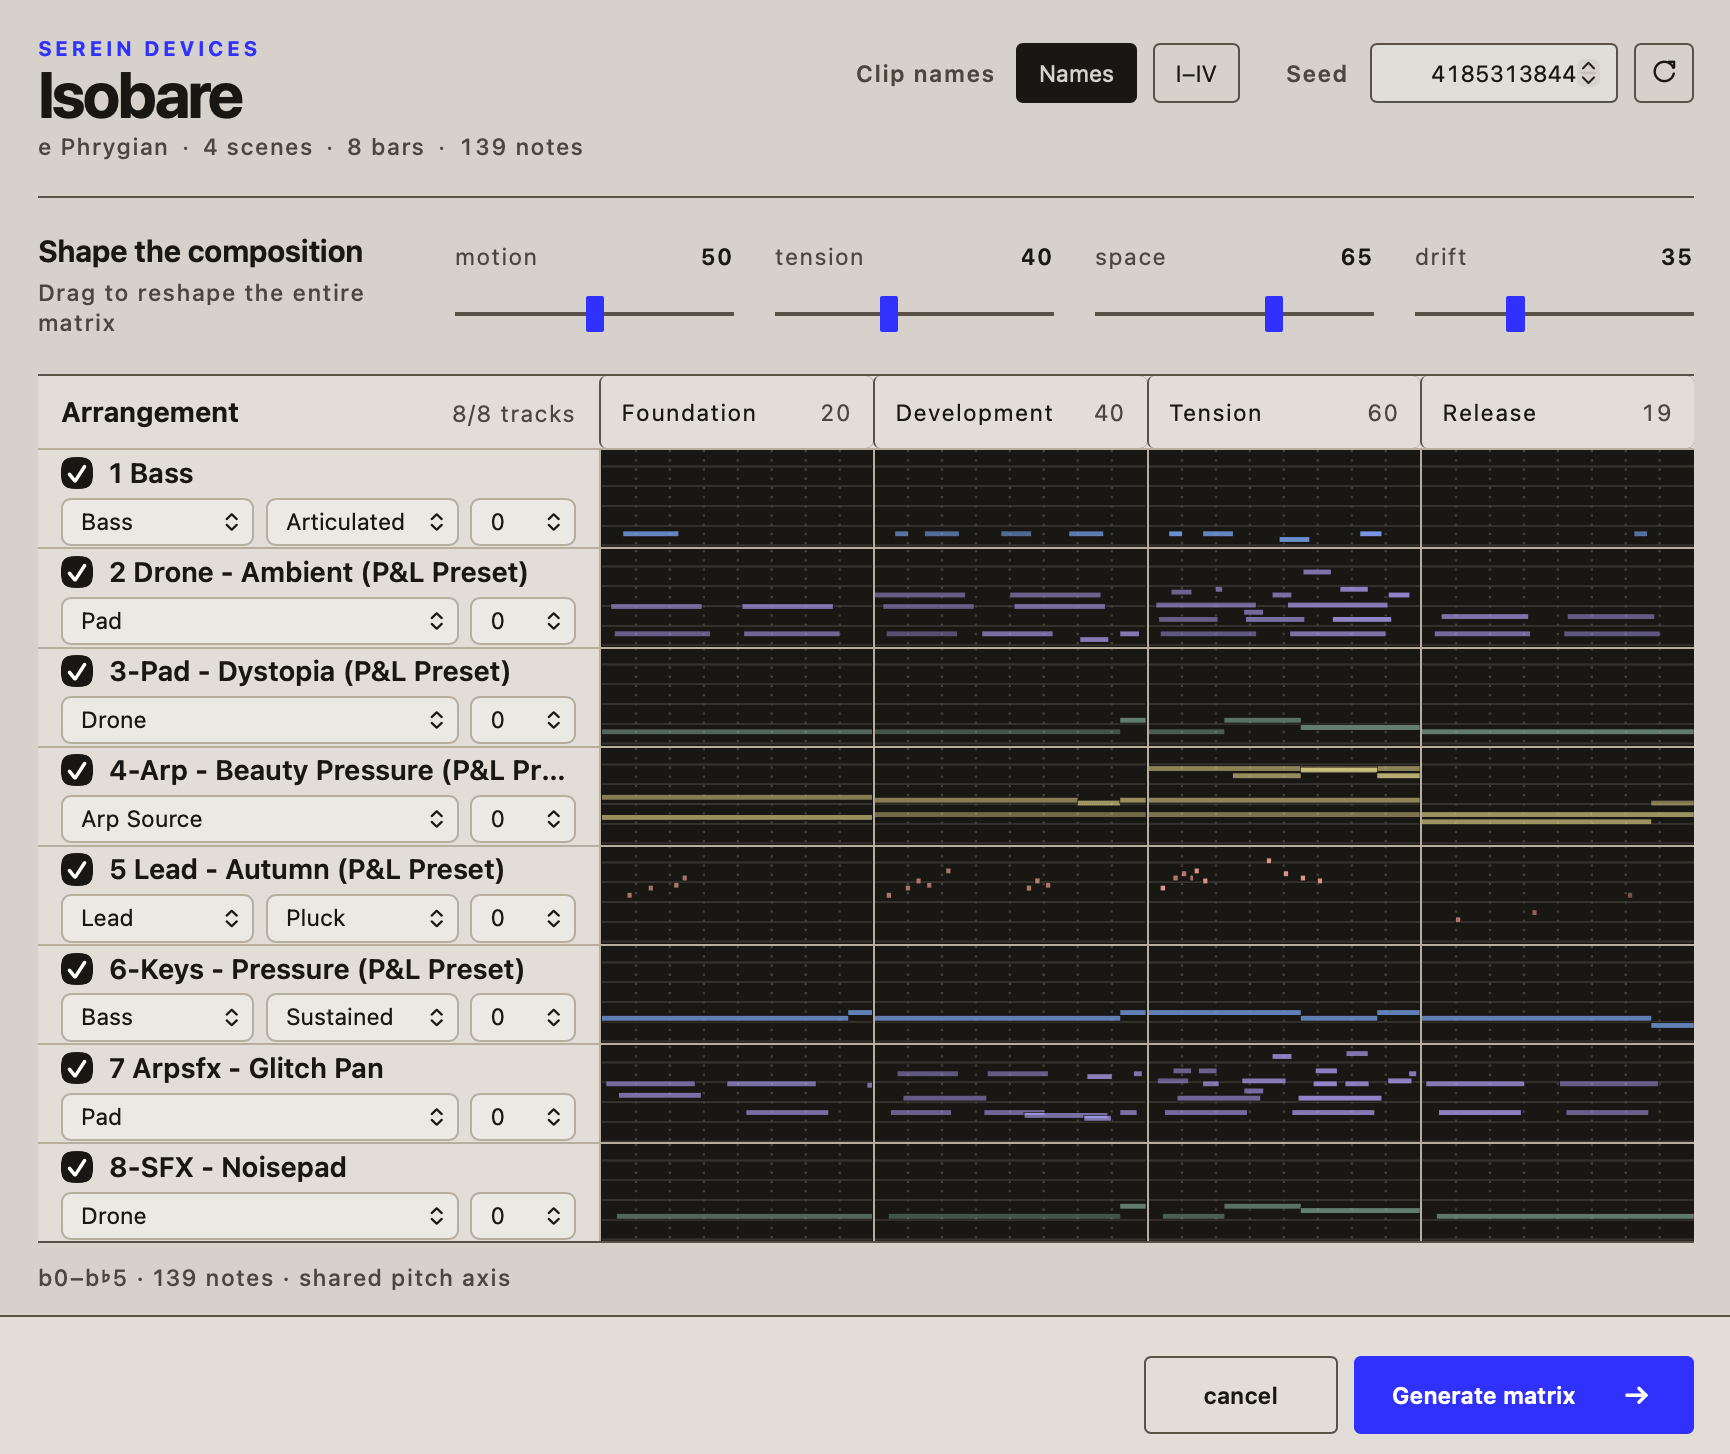Click the '4-Arp - Beauty Pressure' track name

[337, 770]
